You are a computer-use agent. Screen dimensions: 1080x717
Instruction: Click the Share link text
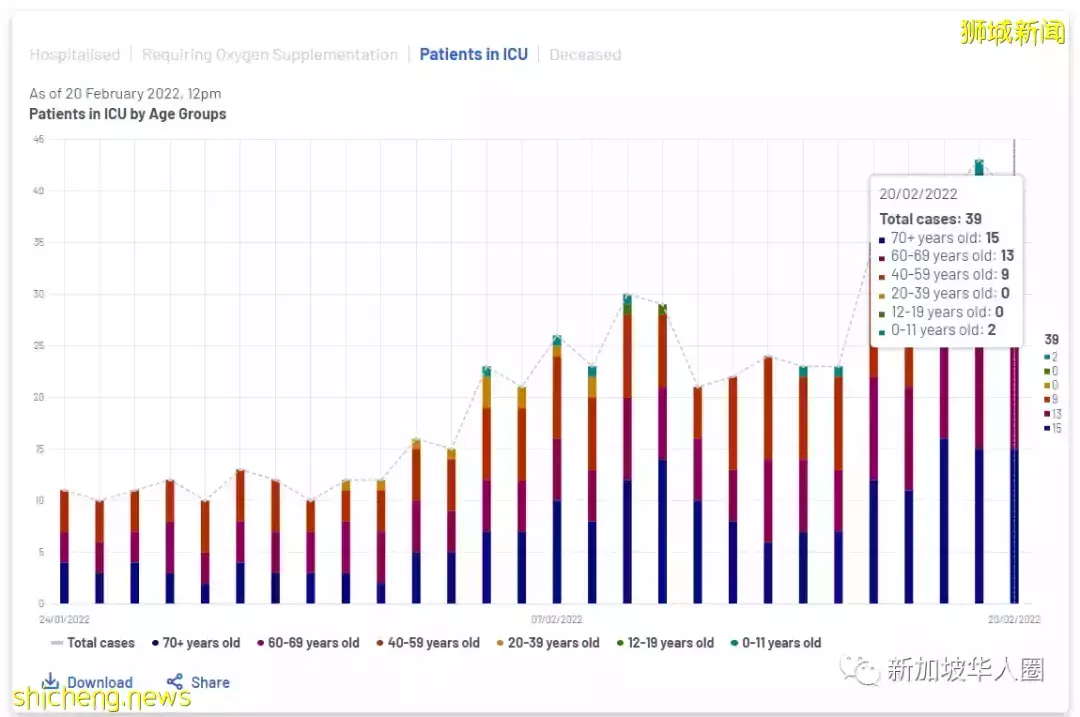(x=210, y=683)
